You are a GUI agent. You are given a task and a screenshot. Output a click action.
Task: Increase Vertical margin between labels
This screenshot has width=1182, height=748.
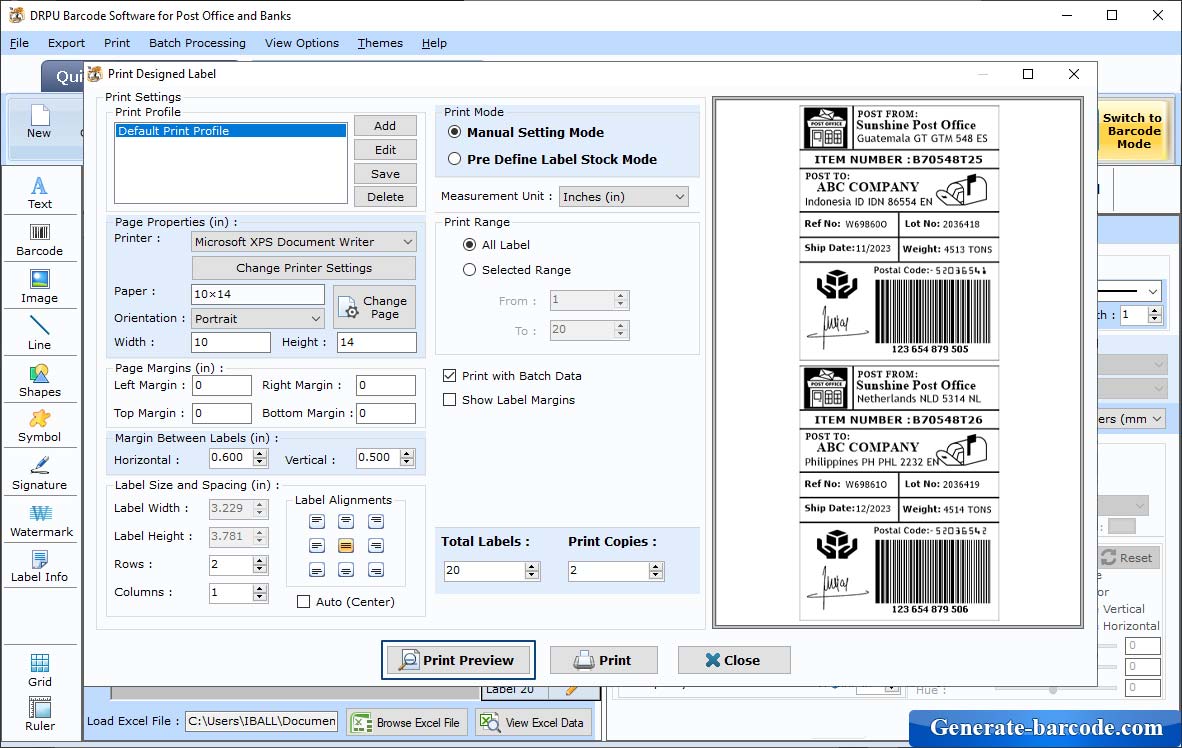click(x=407, y=453)
